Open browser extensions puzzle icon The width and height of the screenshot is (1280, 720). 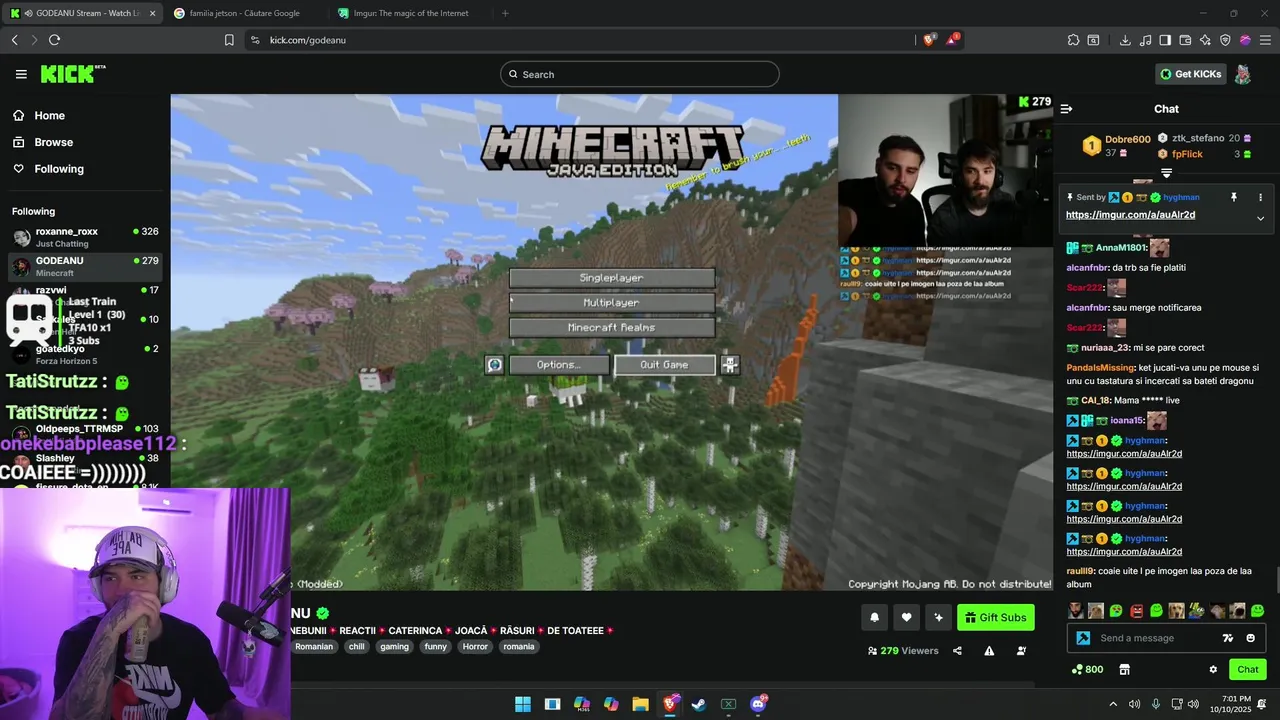[1073, 40]
